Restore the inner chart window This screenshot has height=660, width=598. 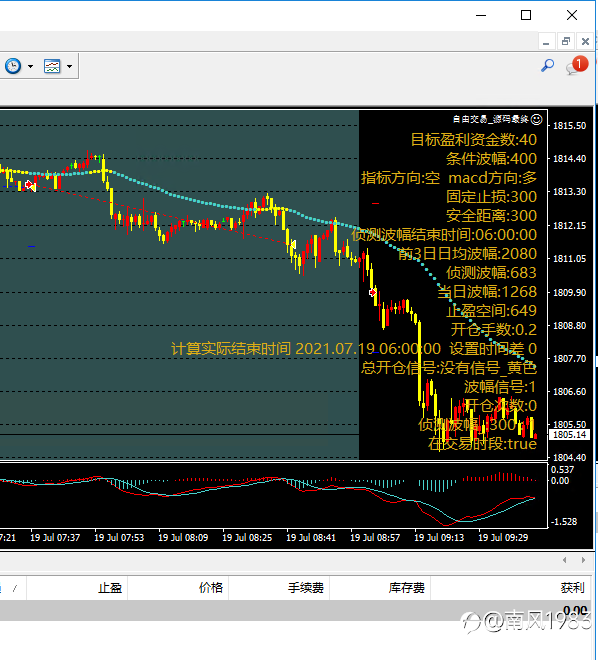pos(566,41)
